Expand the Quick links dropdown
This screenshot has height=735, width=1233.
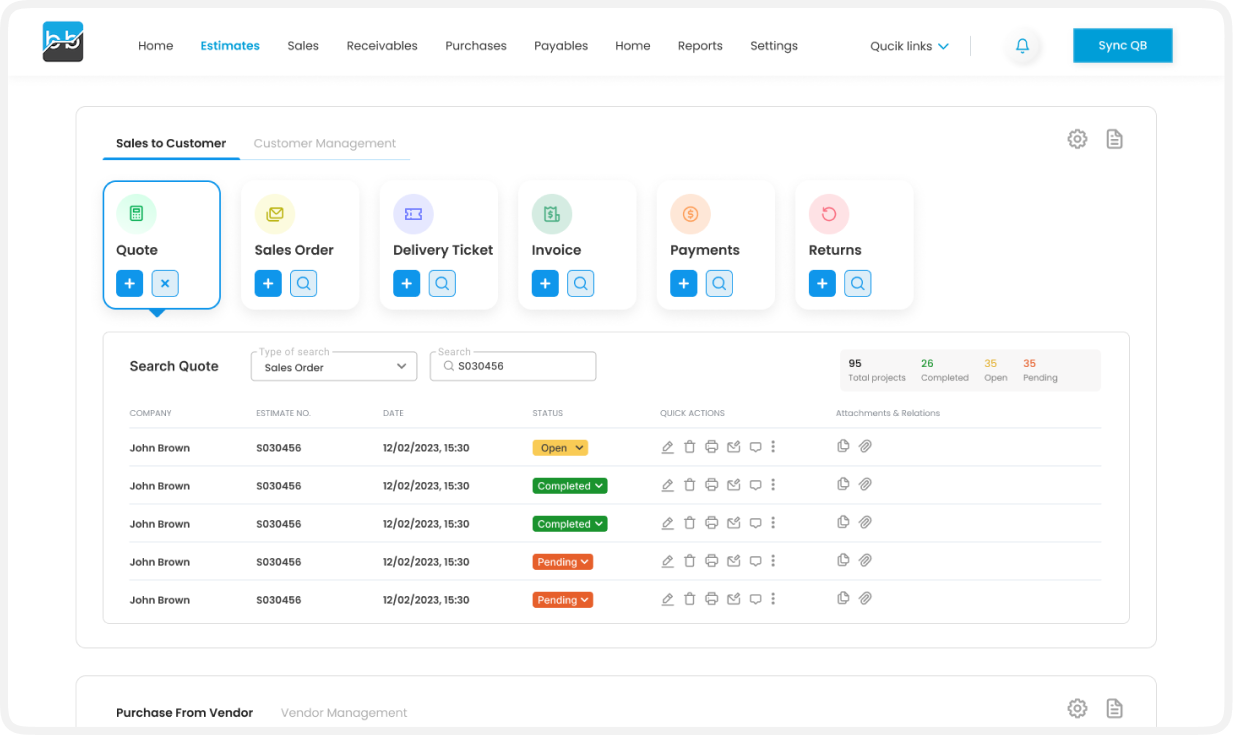click(909, 46)
